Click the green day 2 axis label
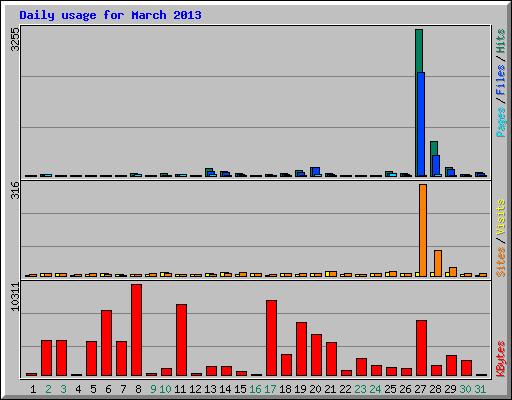This screenshot has height=400, width=512. tap(48, 389)
